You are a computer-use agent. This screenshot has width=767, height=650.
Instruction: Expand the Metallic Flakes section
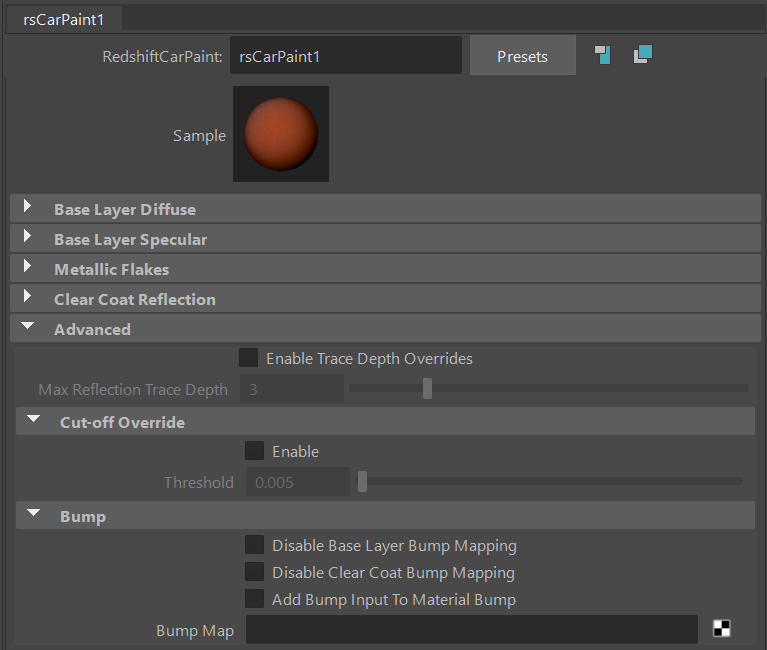pos(385,269)
